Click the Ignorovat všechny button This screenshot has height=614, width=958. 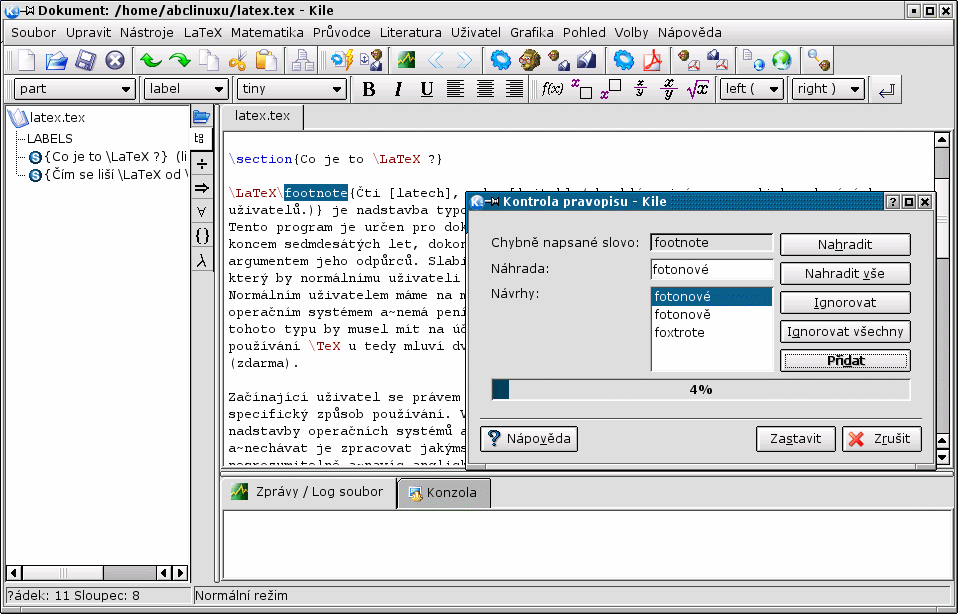pyautogui.click(x=845, y=332)
